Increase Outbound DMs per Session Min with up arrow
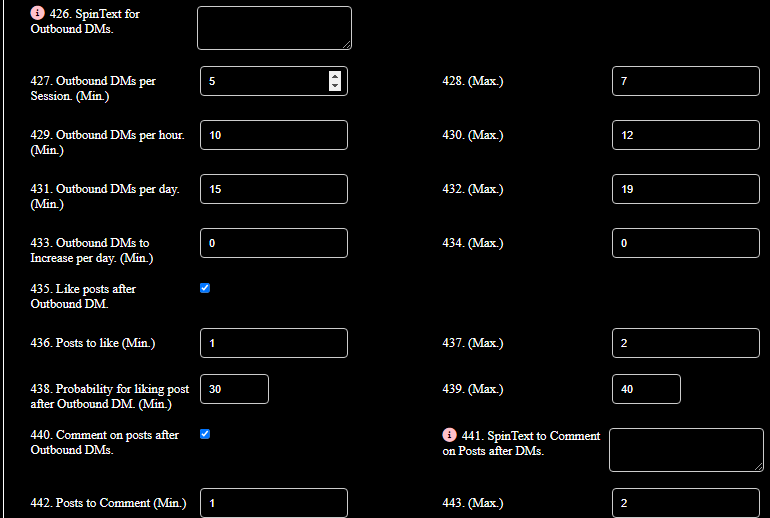770x518 pixels. tap(335, 77)
